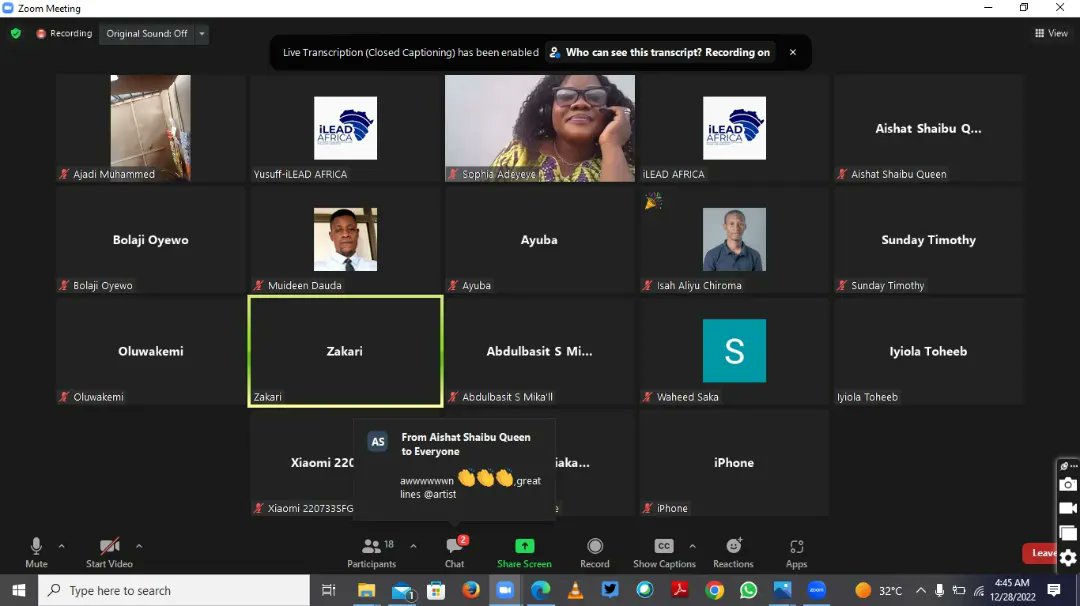Click the green encryption shield icon

[x=16, y=33]
